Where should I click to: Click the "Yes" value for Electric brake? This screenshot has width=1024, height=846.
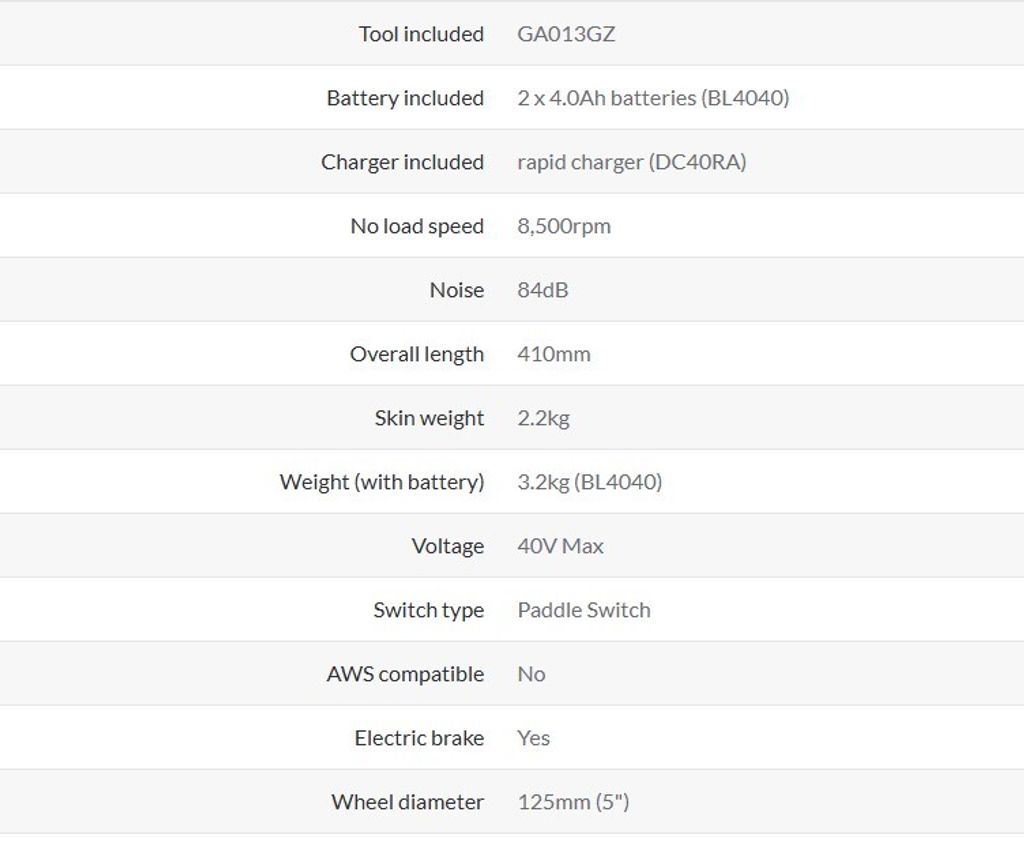pos(534,738)
